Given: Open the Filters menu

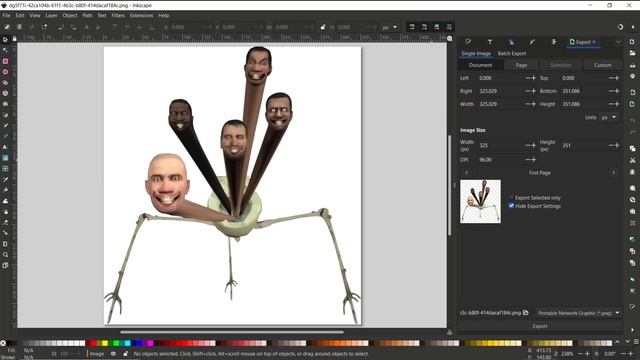Looking at the screenshot, I should [x=118, y=16].
